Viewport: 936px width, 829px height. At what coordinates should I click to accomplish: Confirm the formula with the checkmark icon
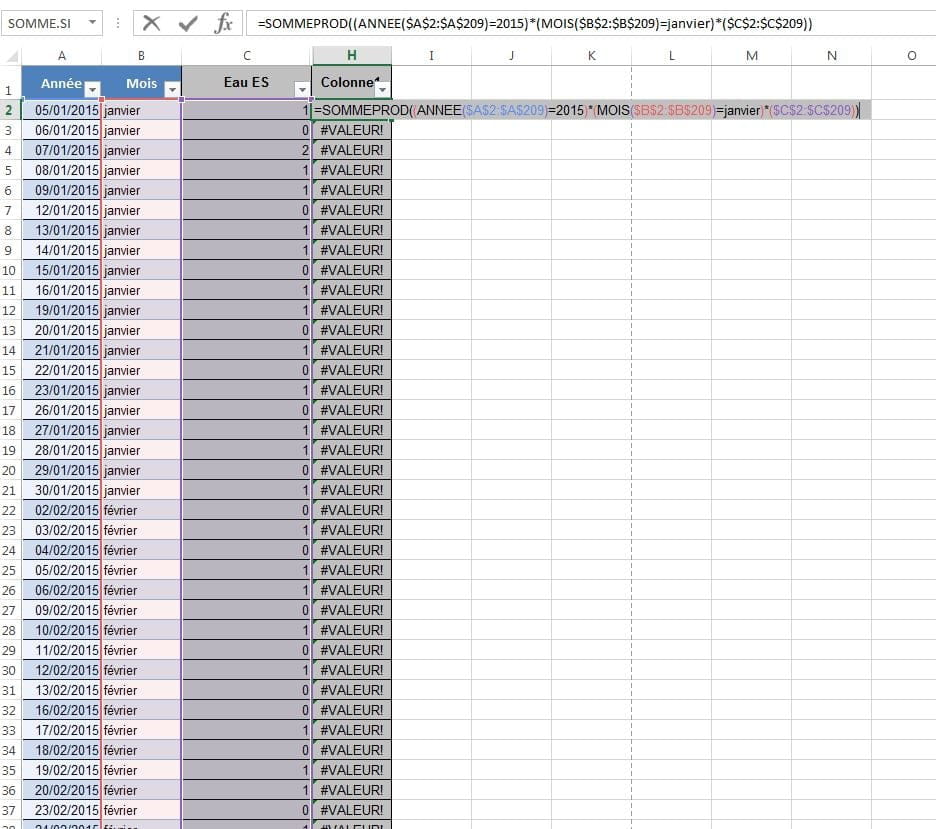click(x=188, y=23)
